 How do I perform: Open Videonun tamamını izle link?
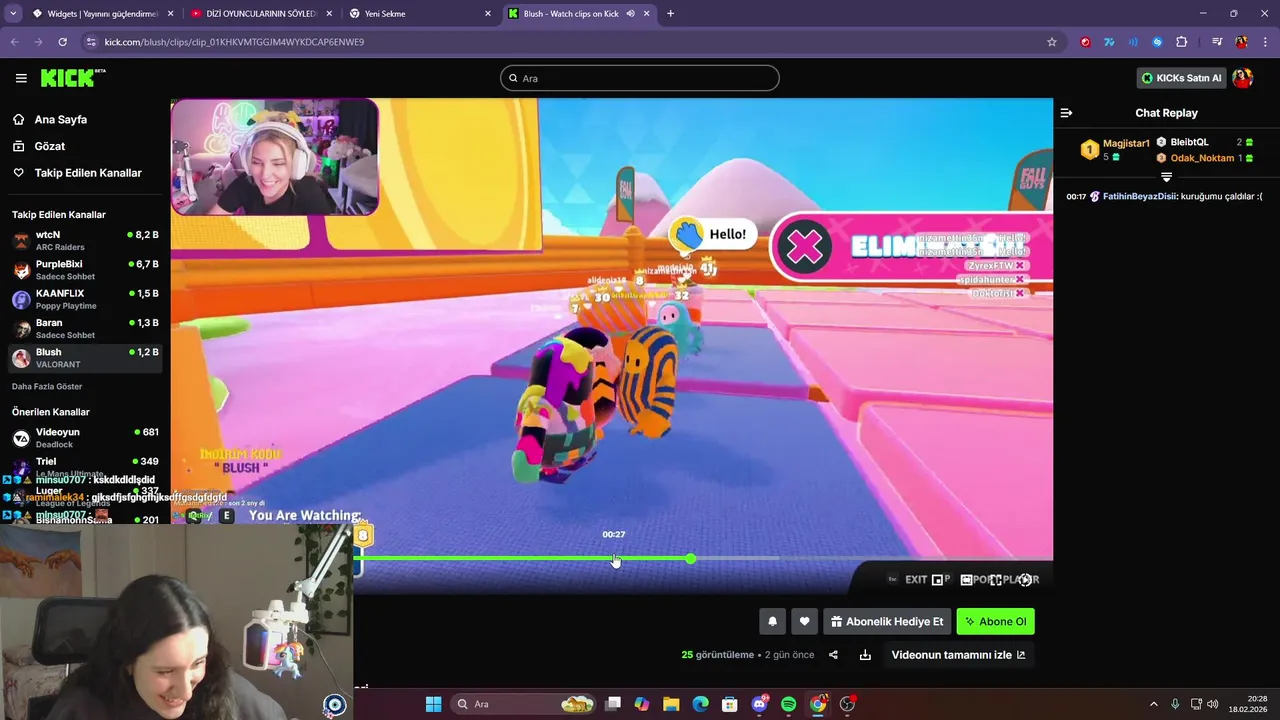tap(958, 655)
